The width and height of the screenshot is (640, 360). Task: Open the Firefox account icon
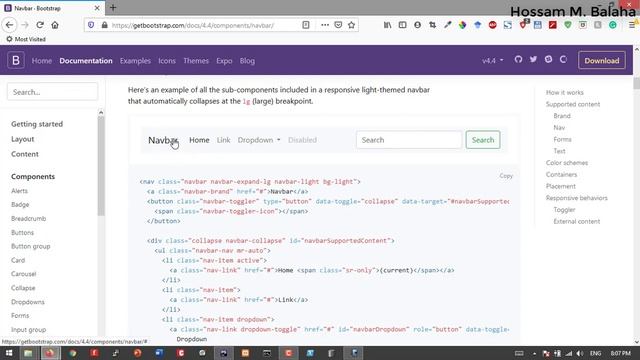tap(417, 25)
